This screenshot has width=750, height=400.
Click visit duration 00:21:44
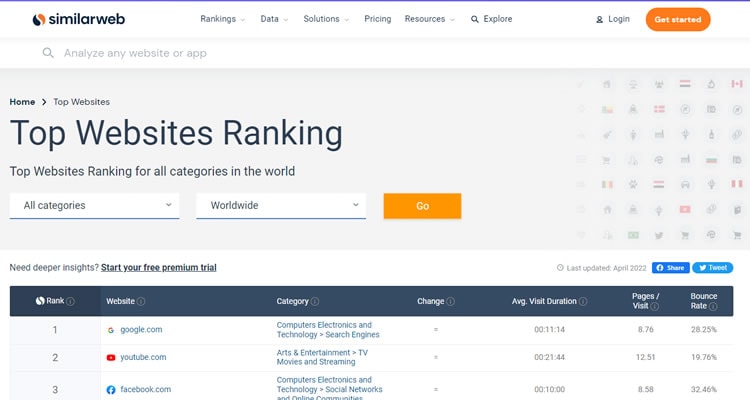coord(549,357)
